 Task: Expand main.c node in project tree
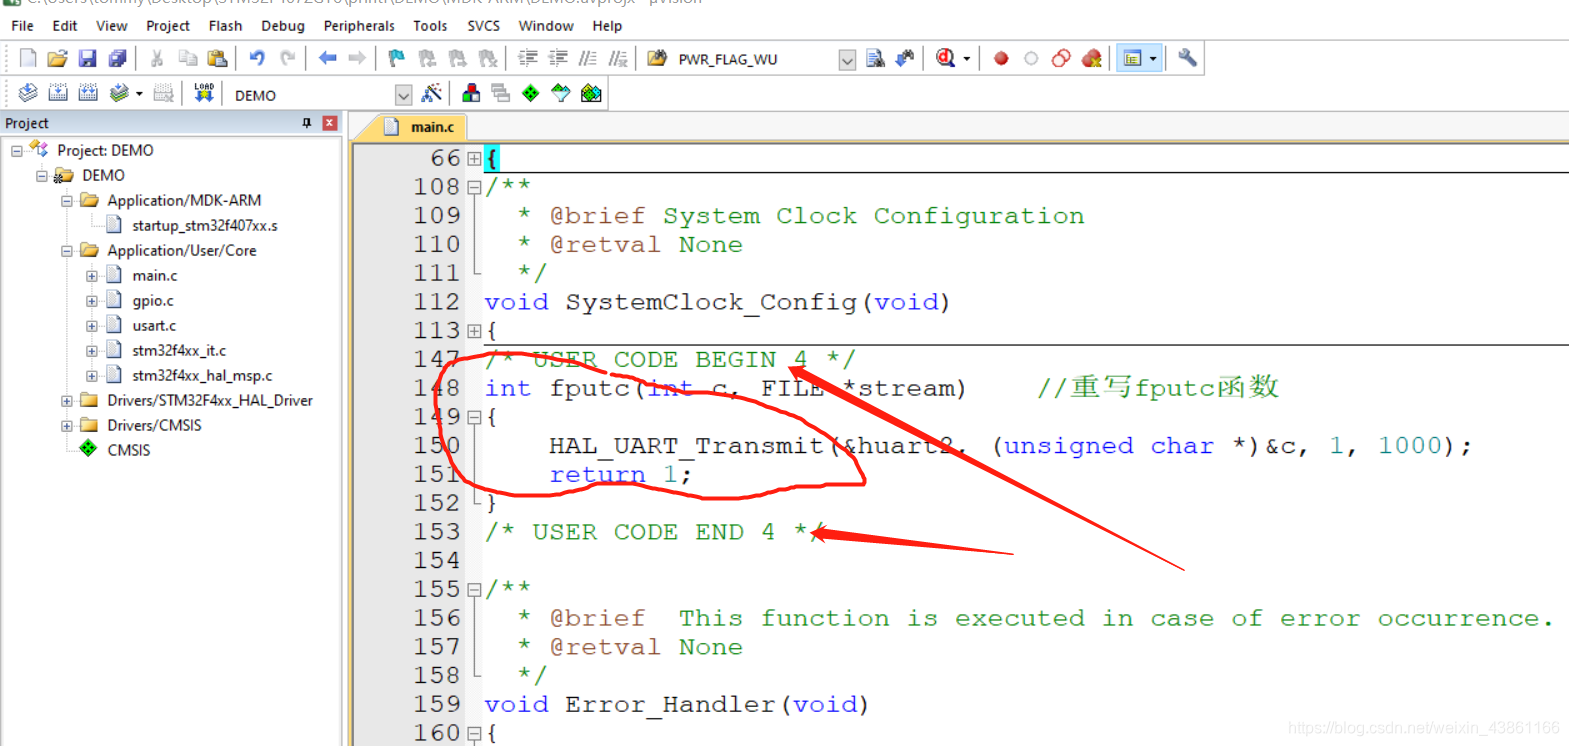click(x=92, y=276)
